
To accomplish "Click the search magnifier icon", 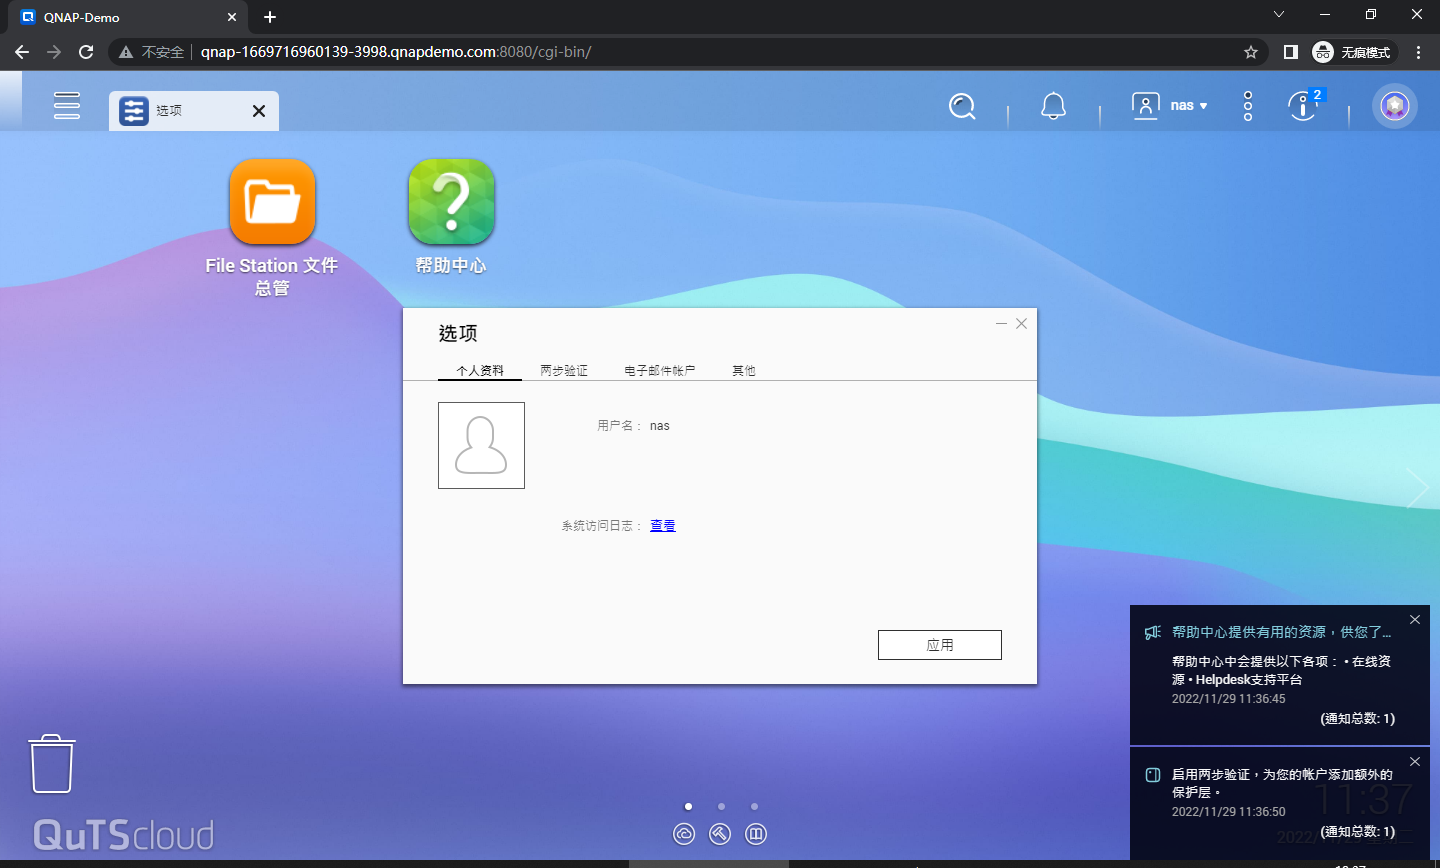I will coord(962,106).
